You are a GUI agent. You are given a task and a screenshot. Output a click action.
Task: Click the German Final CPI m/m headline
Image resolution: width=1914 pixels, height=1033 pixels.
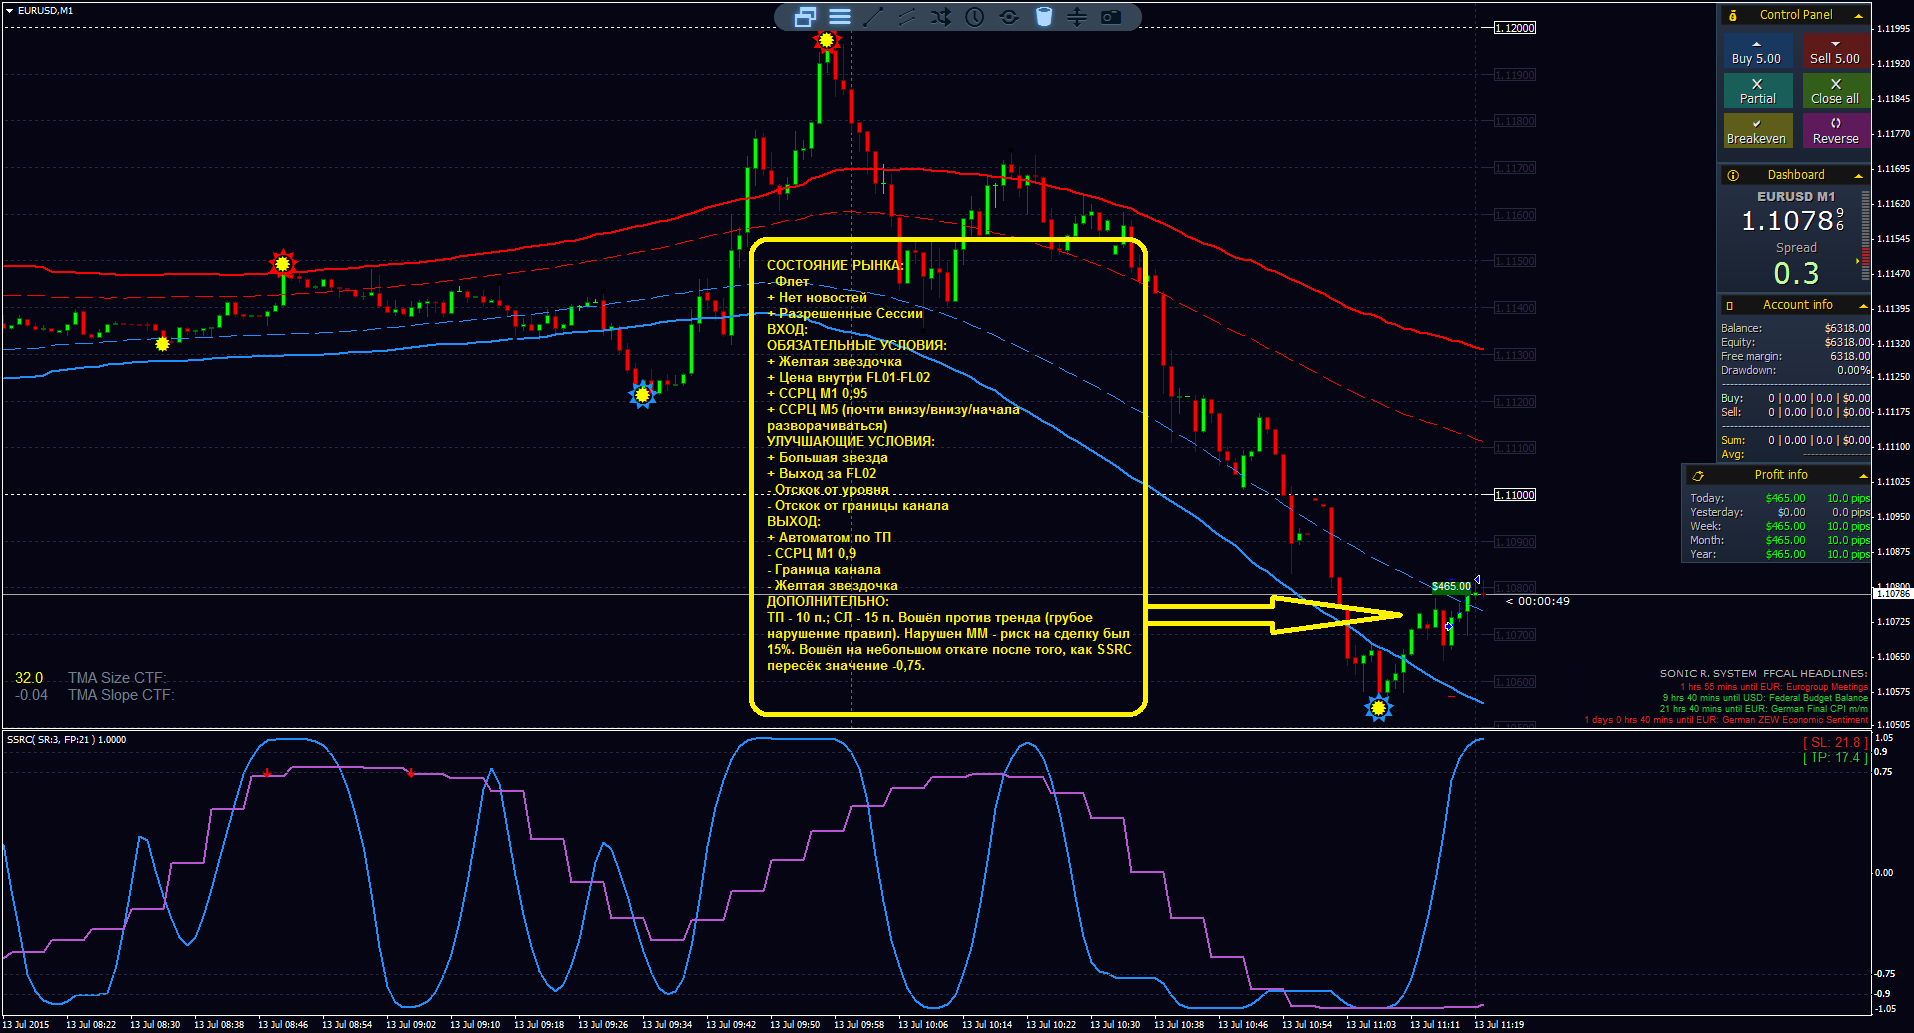coord(1763,709)
